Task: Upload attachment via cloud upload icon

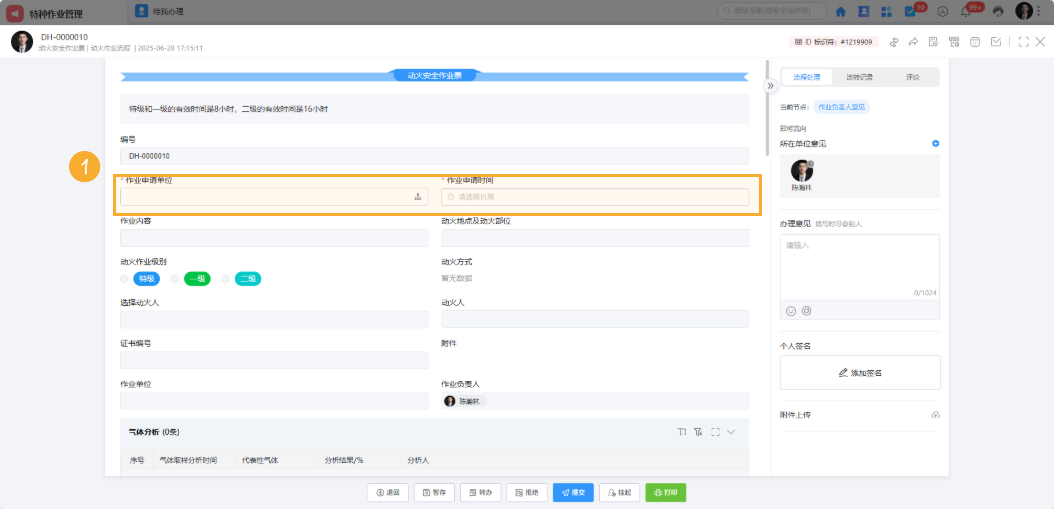Action: [935, 416]
